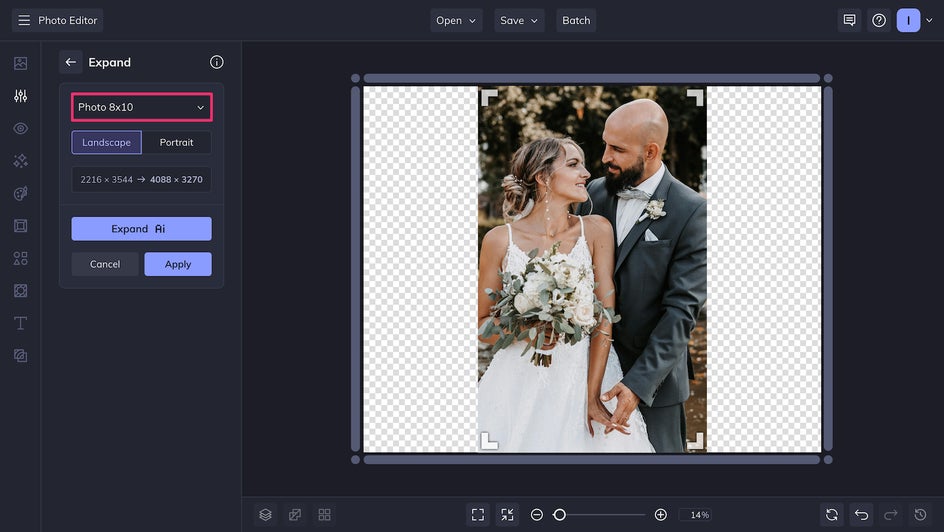Click the wedding couple photo on canvas
The width and height of the screenshot is (944, 532).
[592, 269]
